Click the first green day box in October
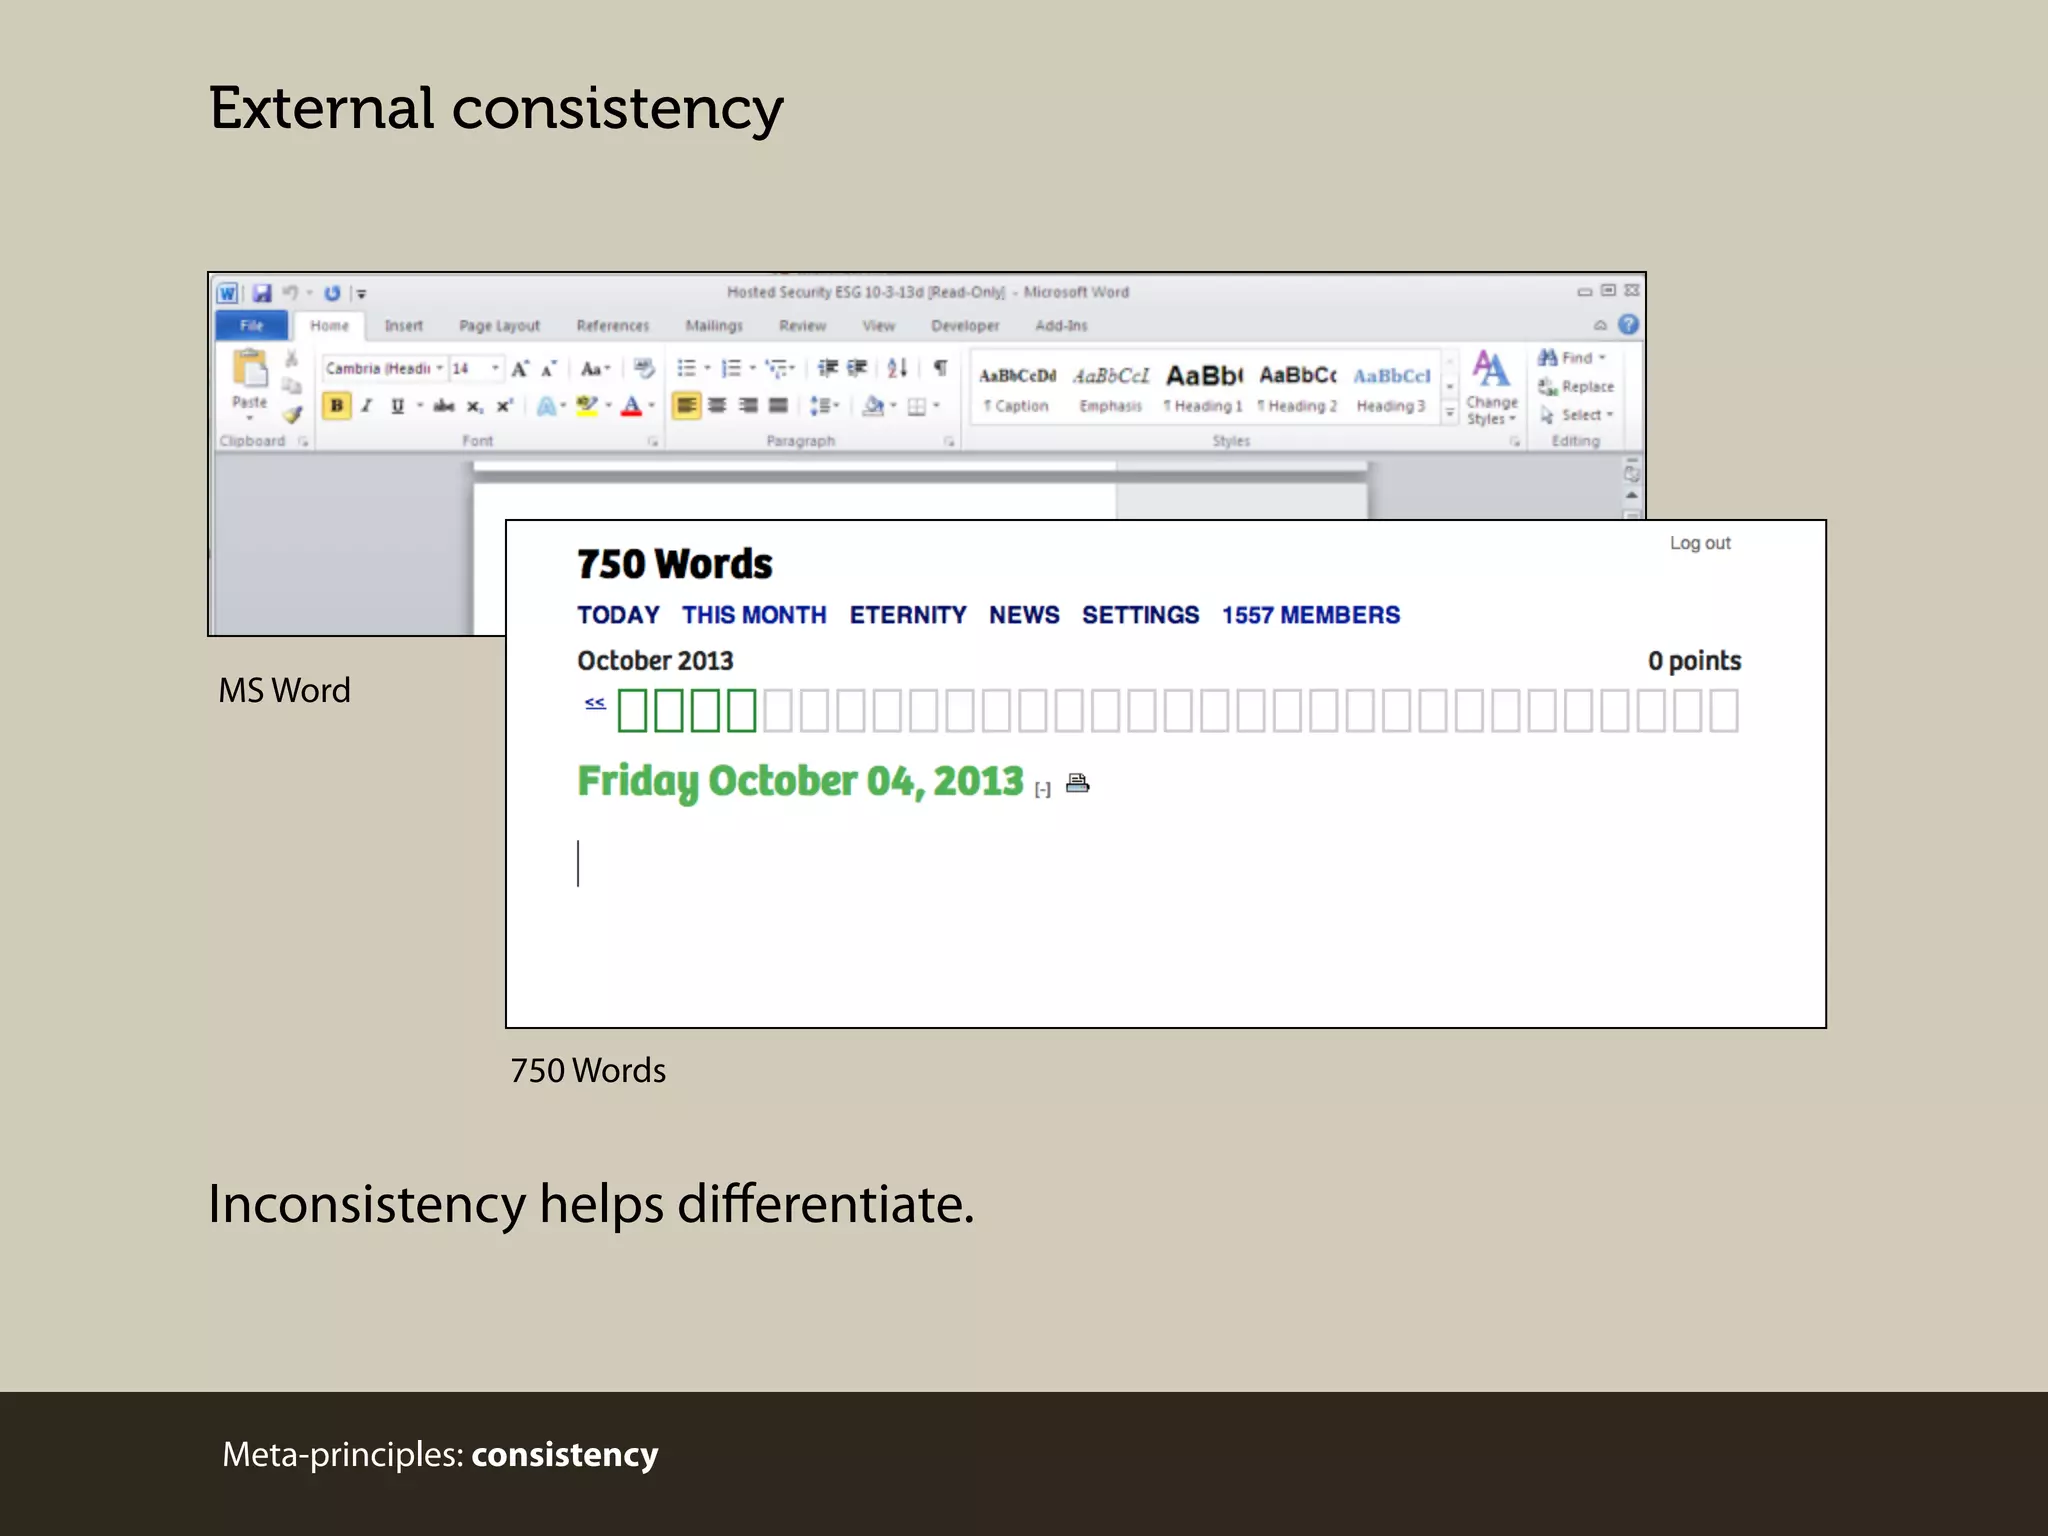2048x1536 pixels. click(632, 711)
